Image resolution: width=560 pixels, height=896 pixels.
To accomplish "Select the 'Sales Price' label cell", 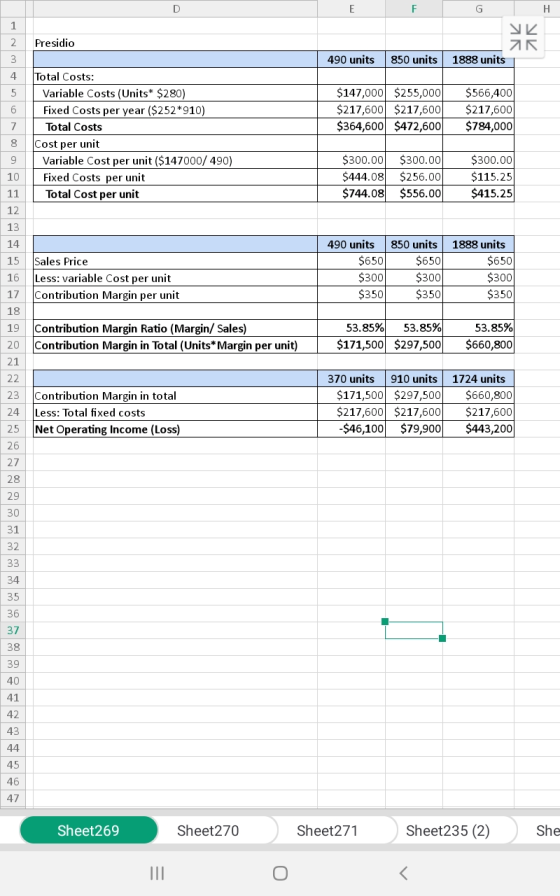I will coord(175,261).
